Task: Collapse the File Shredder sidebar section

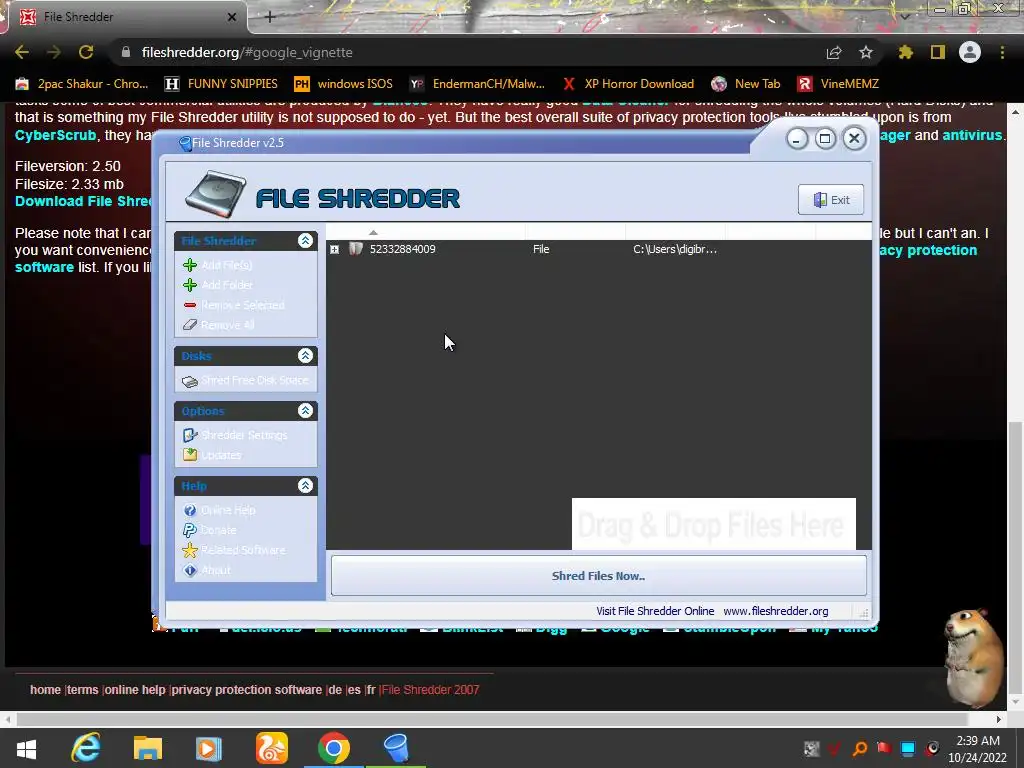Action: click(x=305, y=240)
